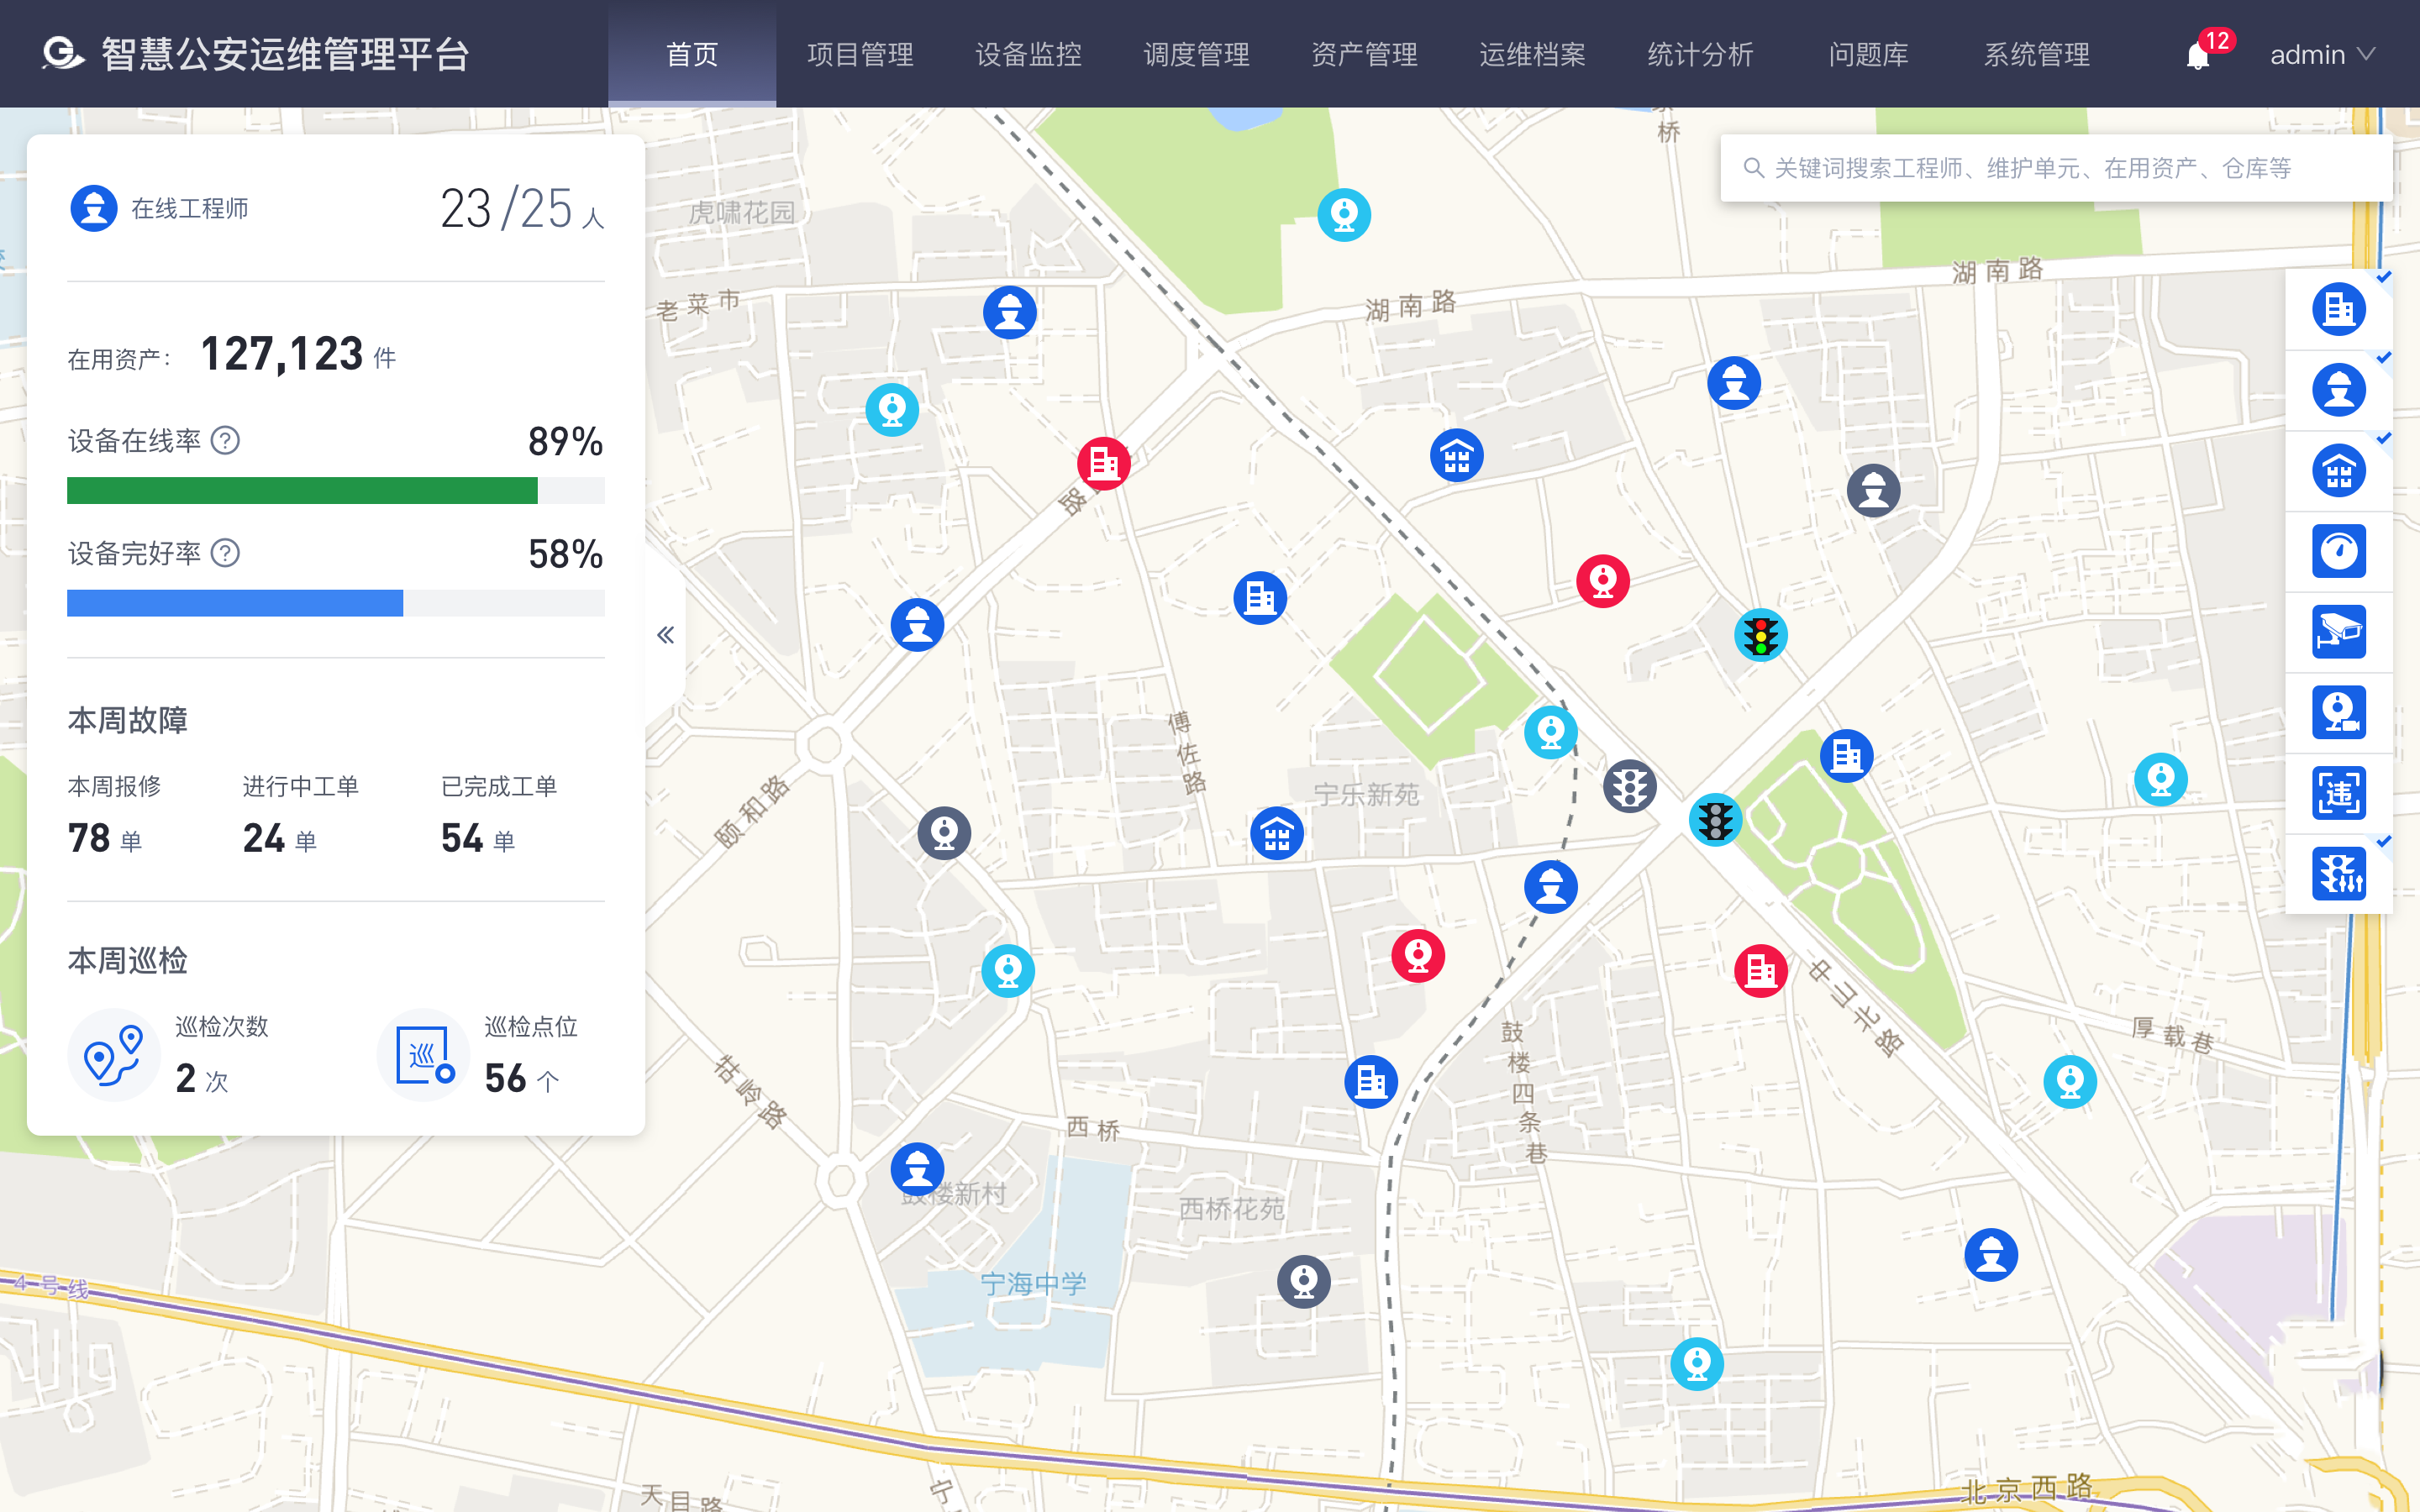
Task: Open the 运维档案 tab
Action: [1532, 54]
